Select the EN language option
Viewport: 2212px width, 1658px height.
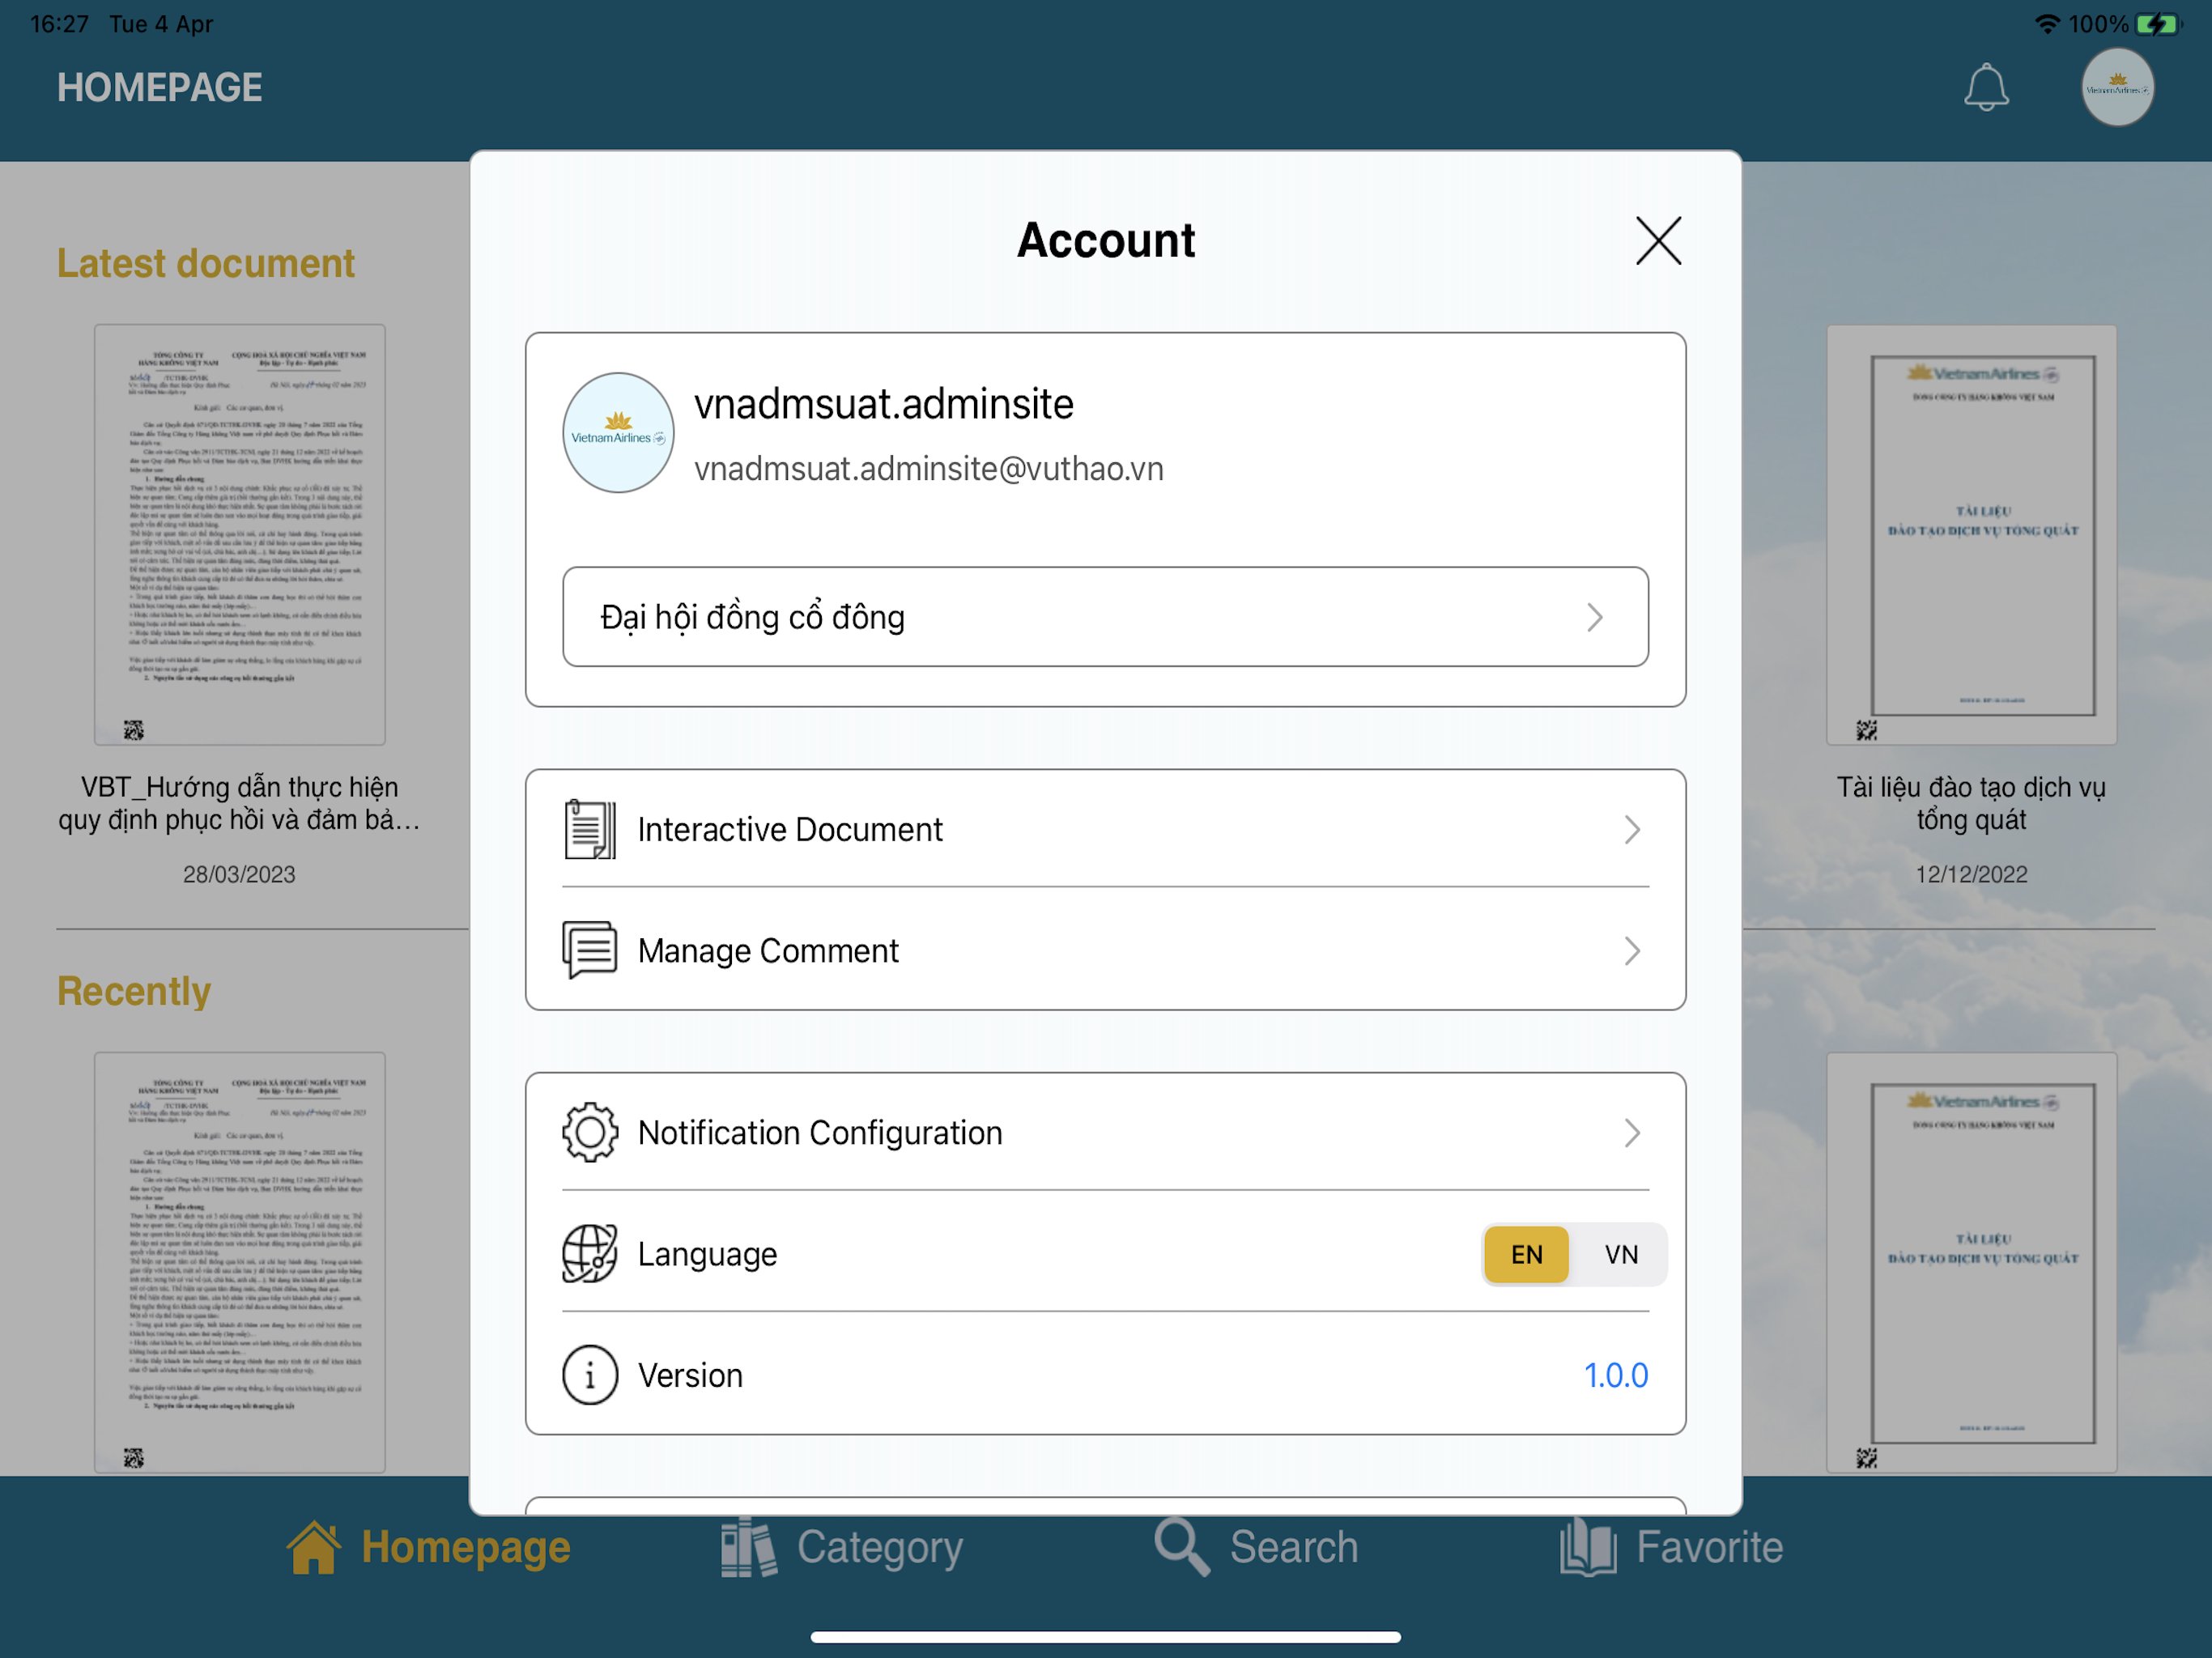(1526, 1254)
